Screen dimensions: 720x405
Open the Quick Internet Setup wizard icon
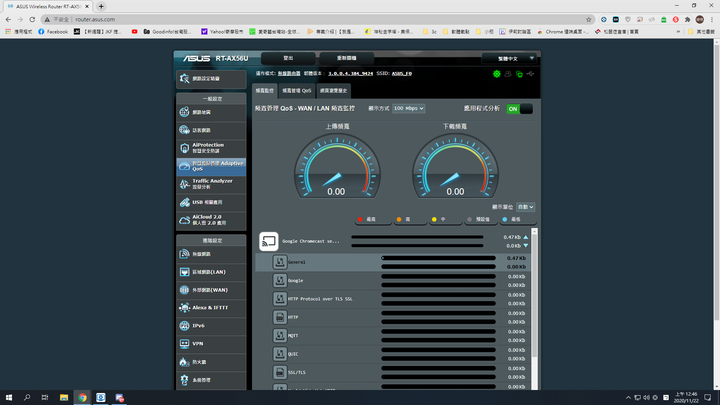point(184,79)
